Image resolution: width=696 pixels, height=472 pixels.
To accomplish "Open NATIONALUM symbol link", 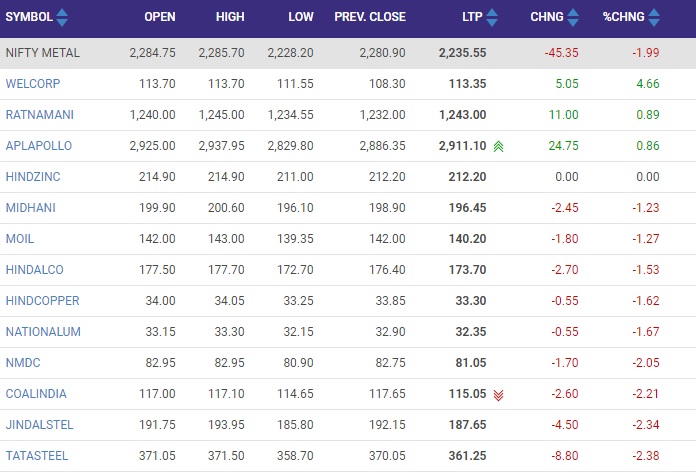I will (x=43, y=332).
